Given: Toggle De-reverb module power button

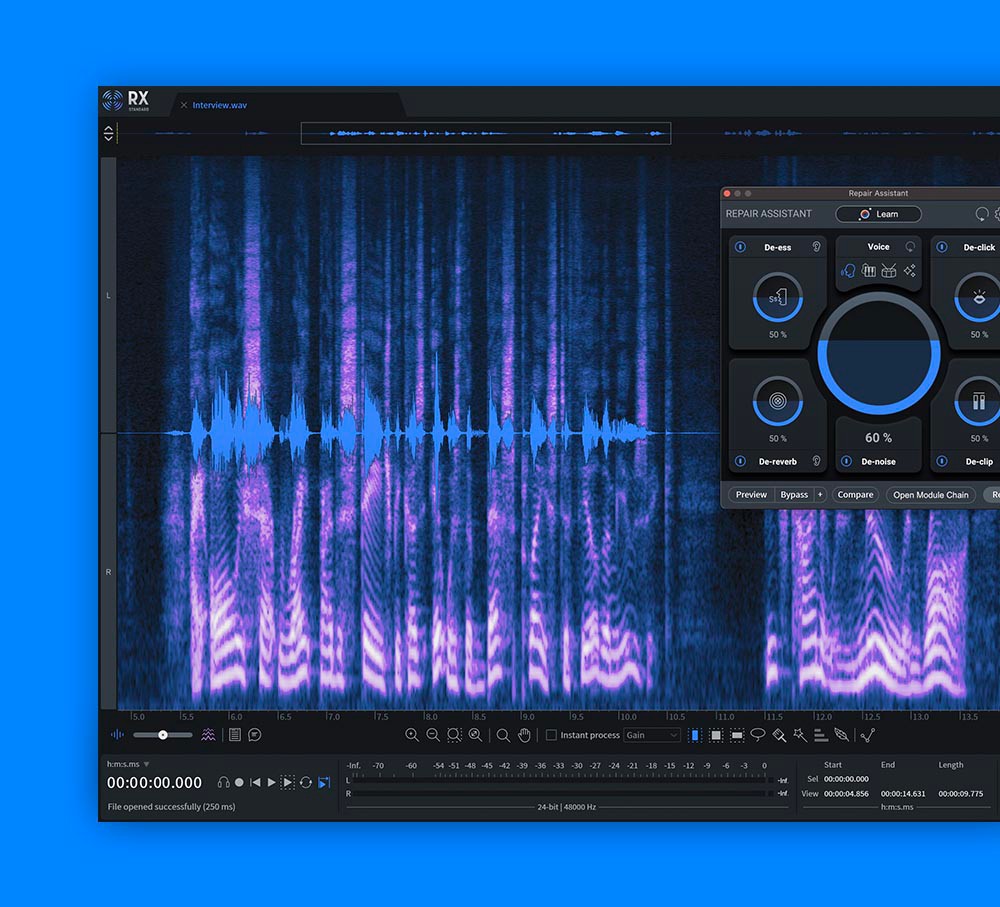Looking at the screenshot, I should 740,461.
